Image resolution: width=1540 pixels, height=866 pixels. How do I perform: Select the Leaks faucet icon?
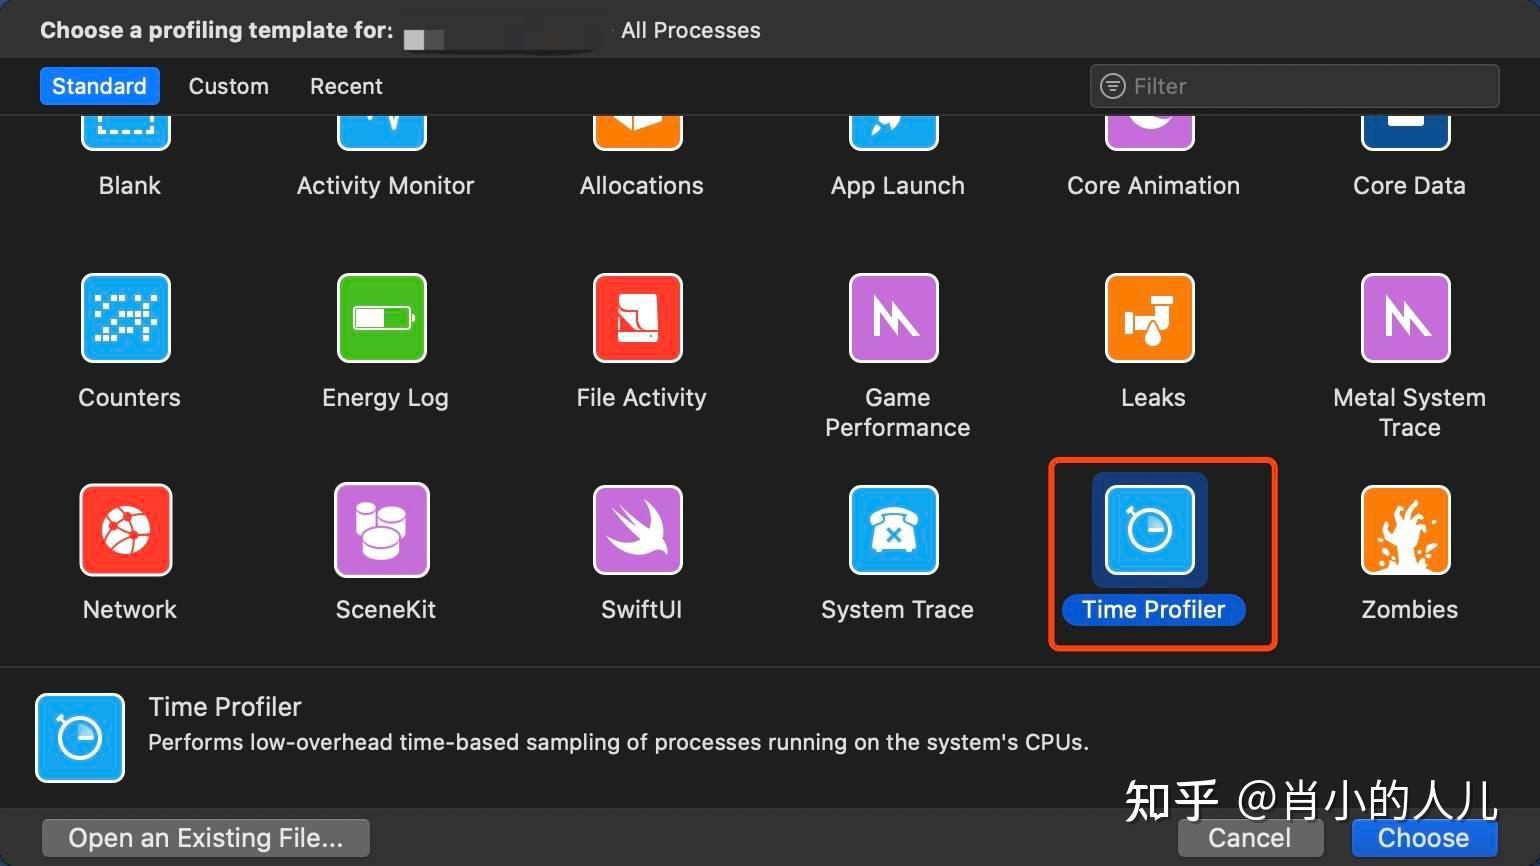click(1150, 318)
